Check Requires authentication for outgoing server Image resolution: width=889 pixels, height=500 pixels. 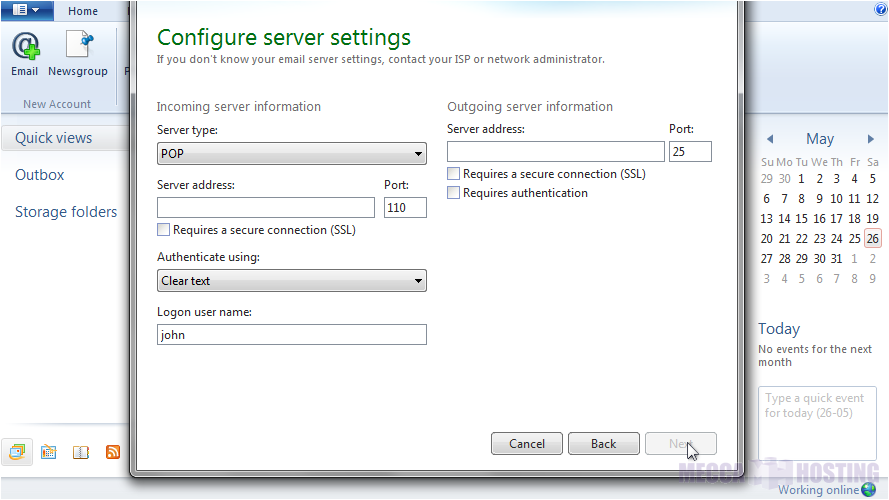point(454,193)
